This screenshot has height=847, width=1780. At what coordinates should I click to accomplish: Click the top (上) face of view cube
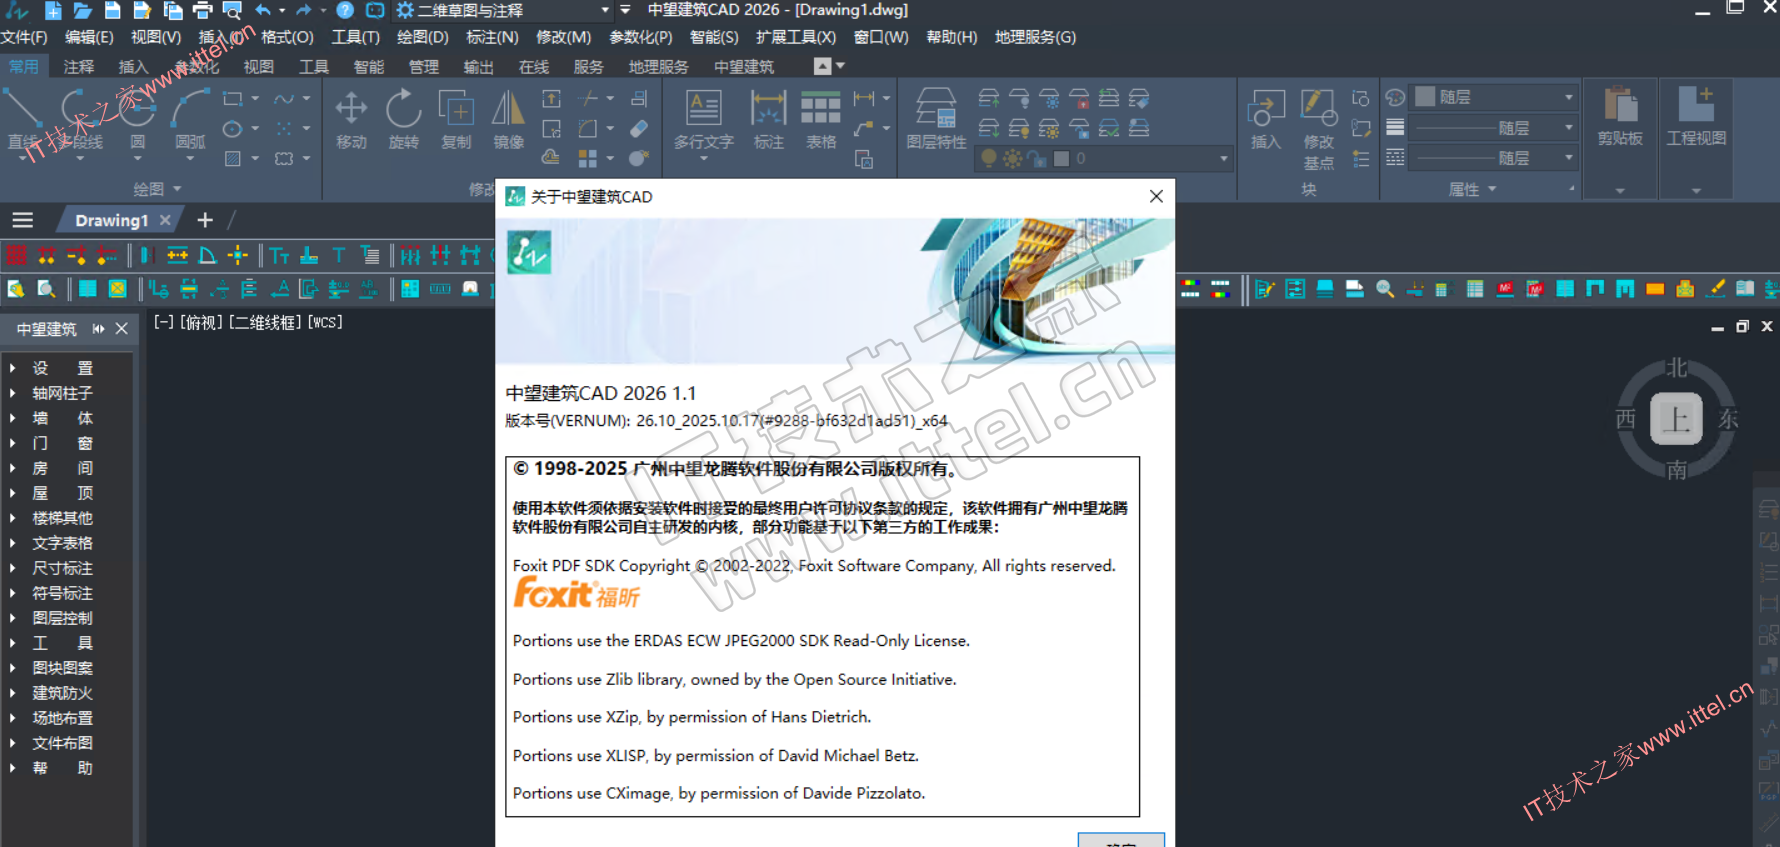[1675, 418]
